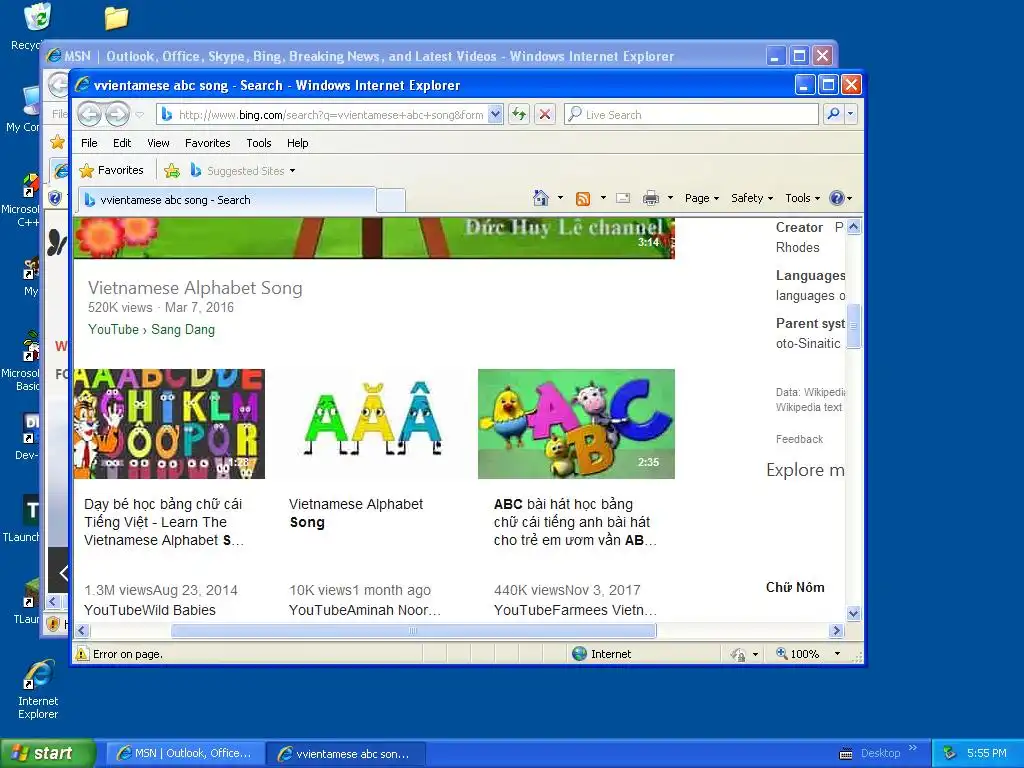
Task: Select the vvientamese abc song tab
Action: pos(226,200)
